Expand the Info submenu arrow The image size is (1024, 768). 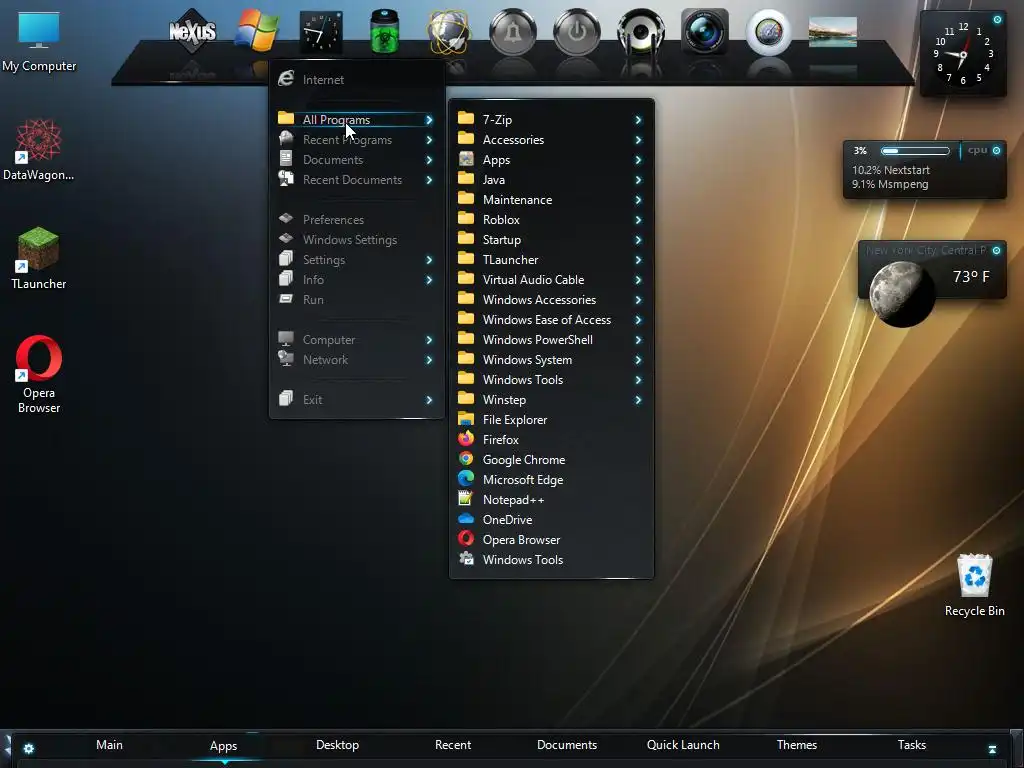[x=429, y=280]
